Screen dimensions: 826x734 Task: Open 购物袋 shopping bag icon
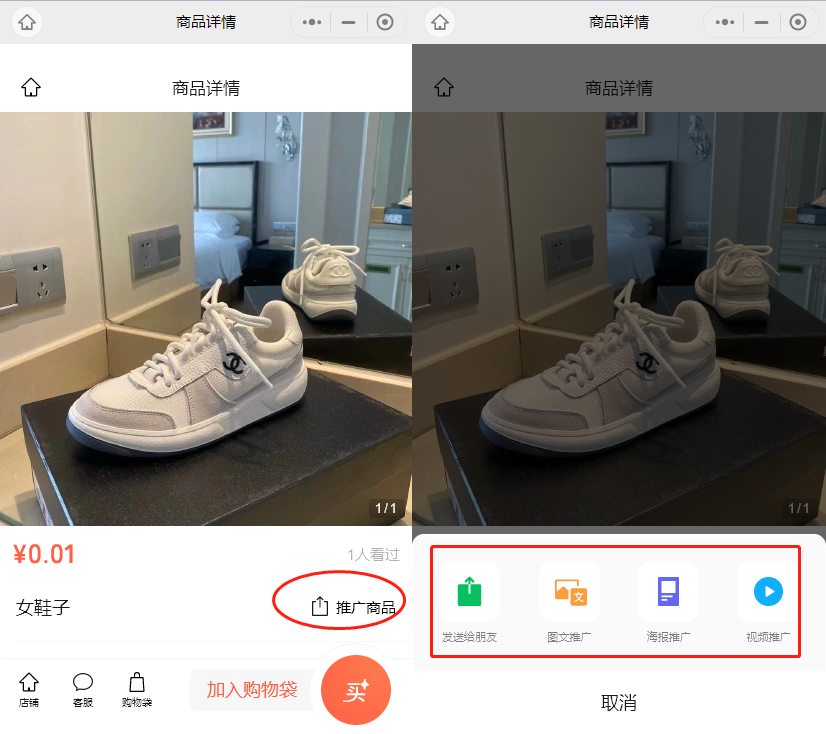pyautogui.click(x=137, y=690)
